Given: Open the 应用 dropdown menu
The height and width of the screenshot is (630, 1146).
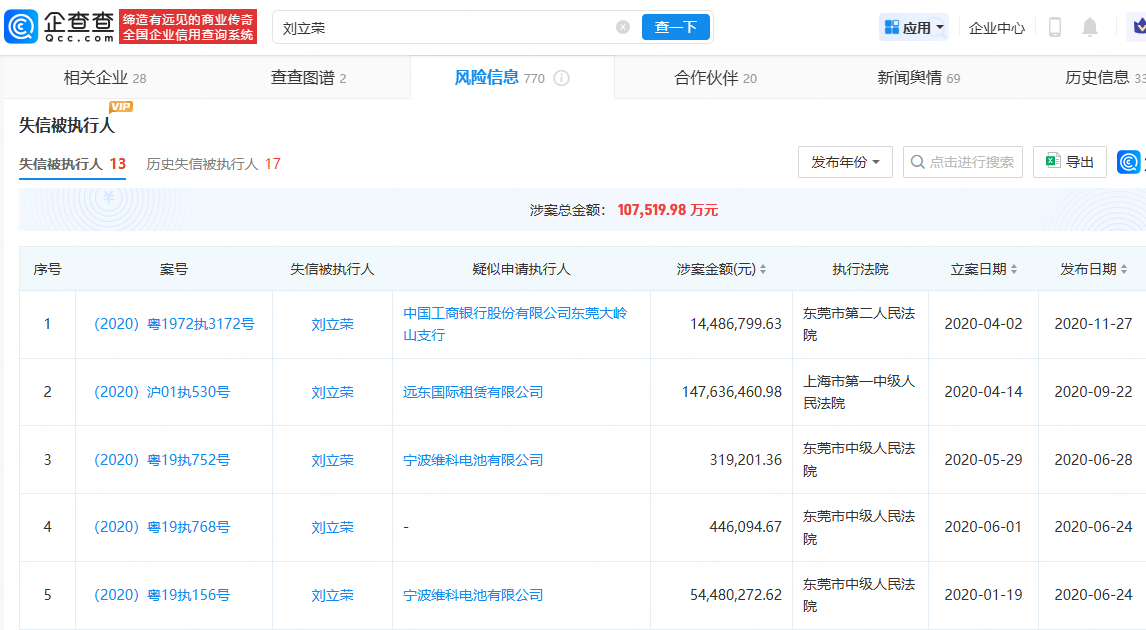Looking at the screenshot, I should pyautogui.click(x=915, y=27).
